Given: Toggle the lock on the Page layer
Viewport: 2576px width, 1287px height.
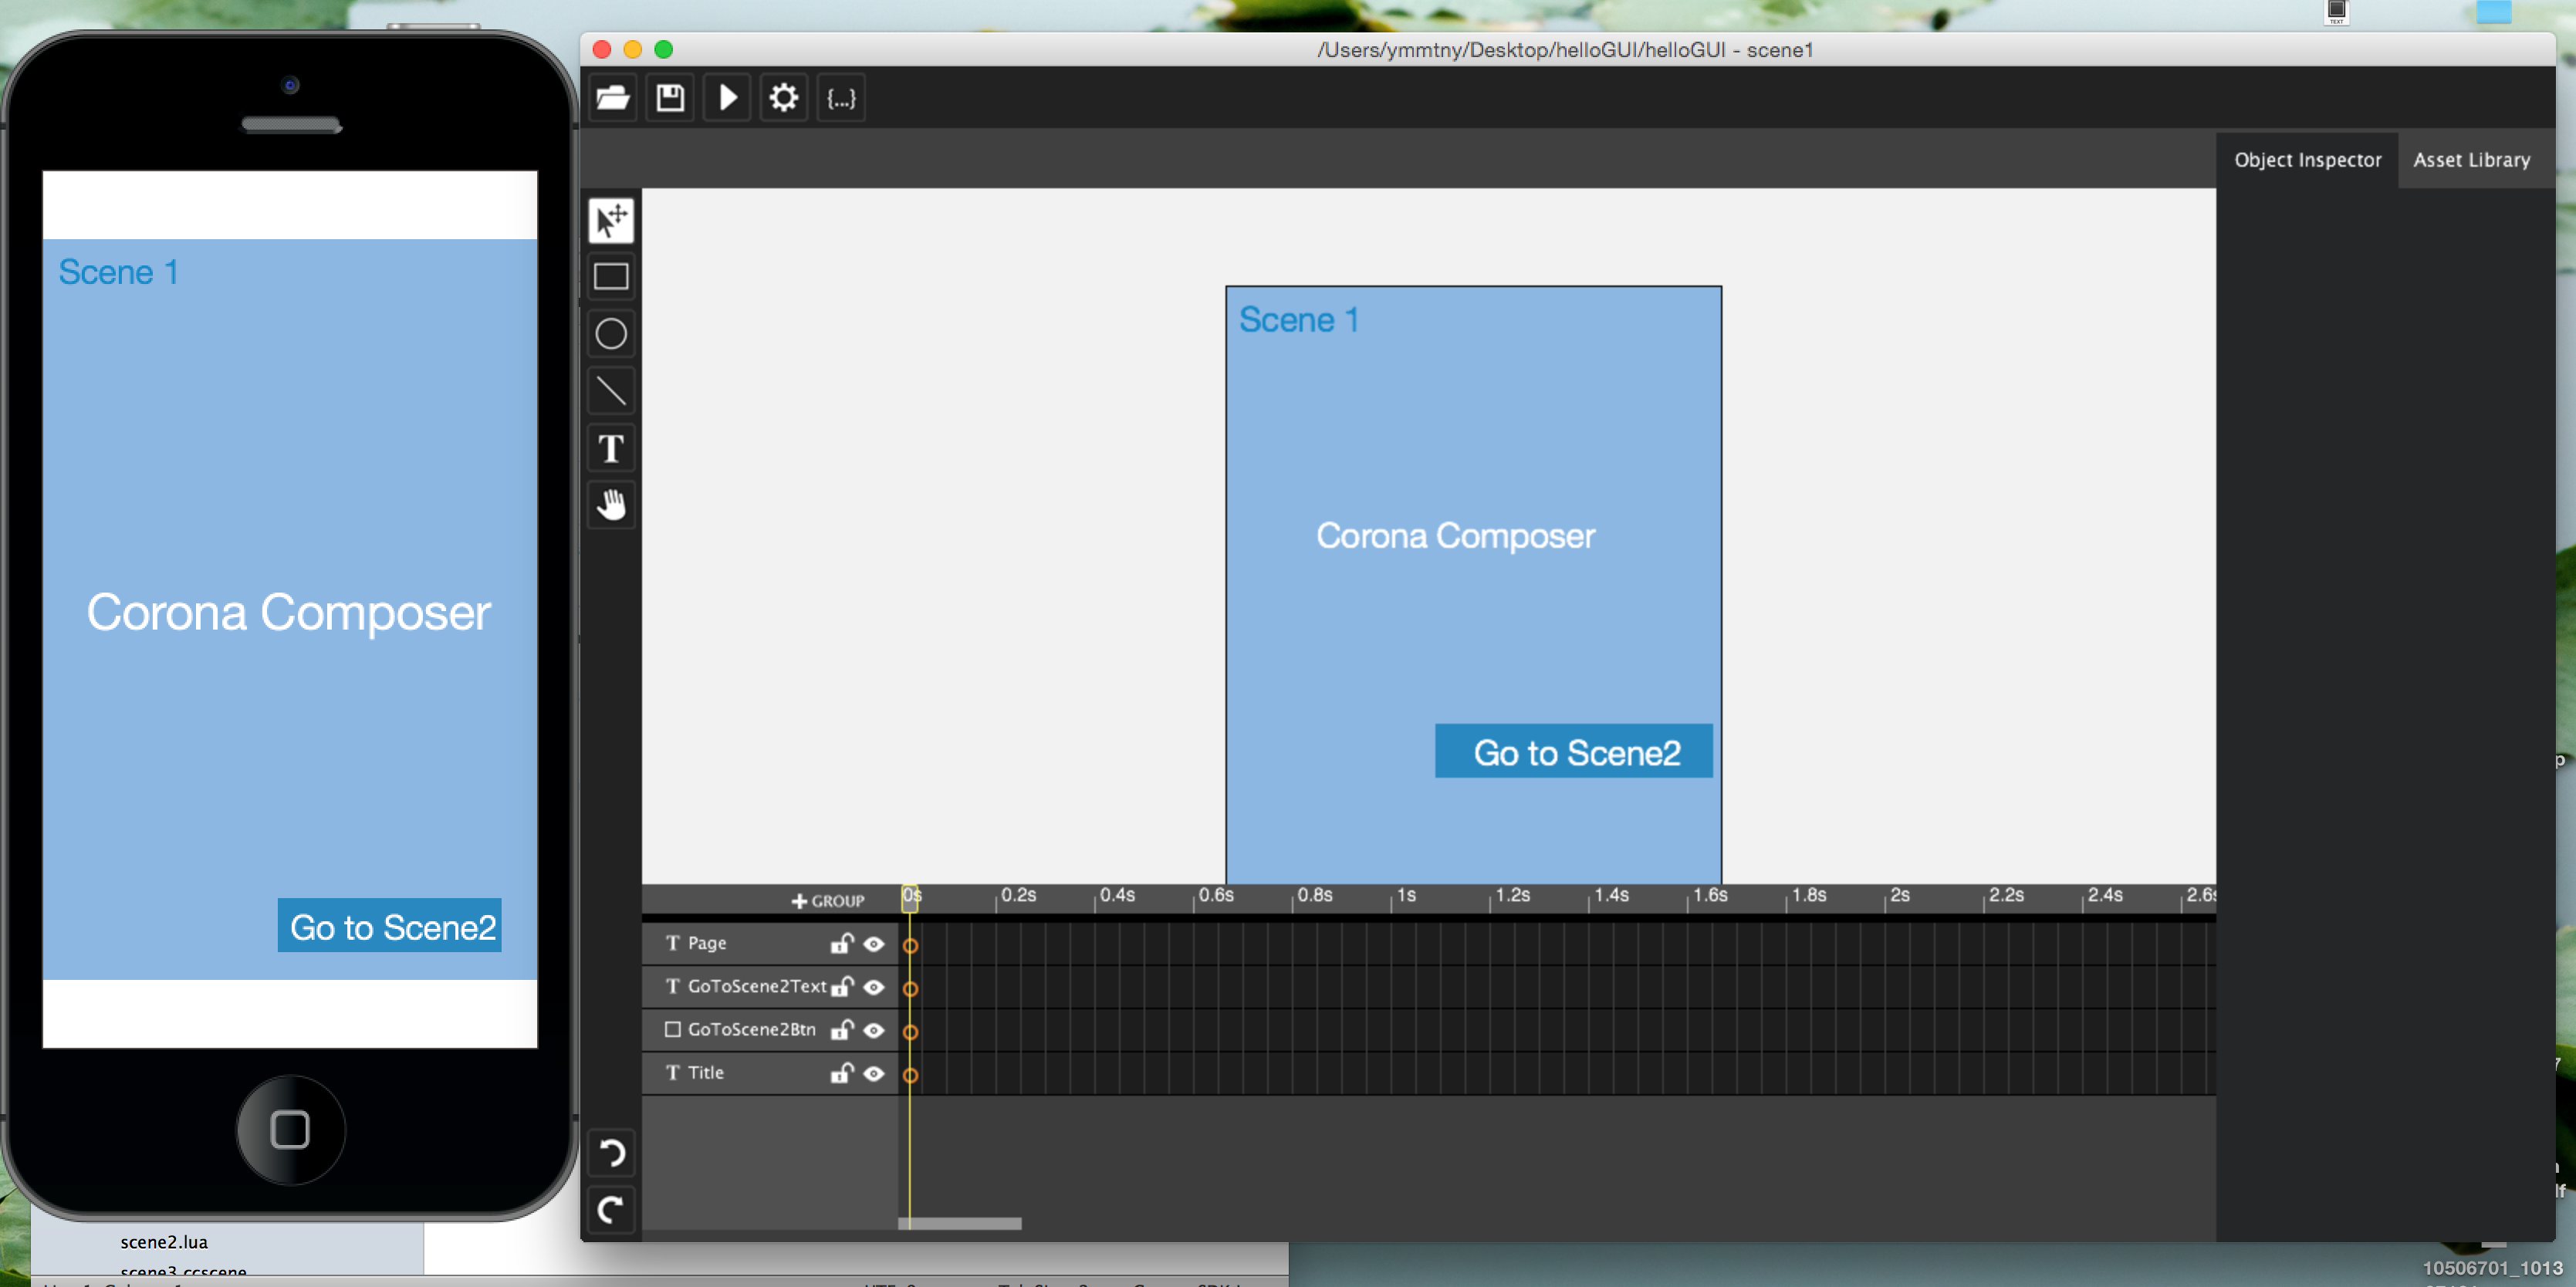Looking at the screenshot, I should (842, 943).
